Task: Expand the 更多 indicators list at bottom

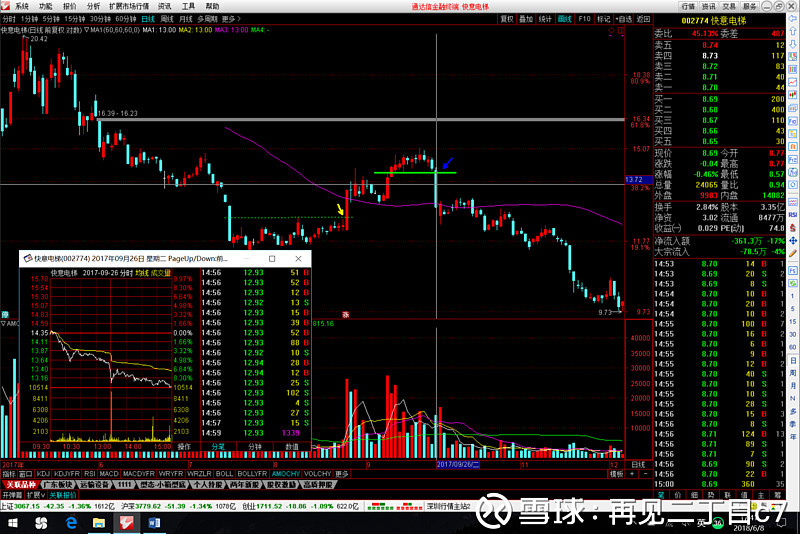Action: pyautogui.click(x=342, y=473)
